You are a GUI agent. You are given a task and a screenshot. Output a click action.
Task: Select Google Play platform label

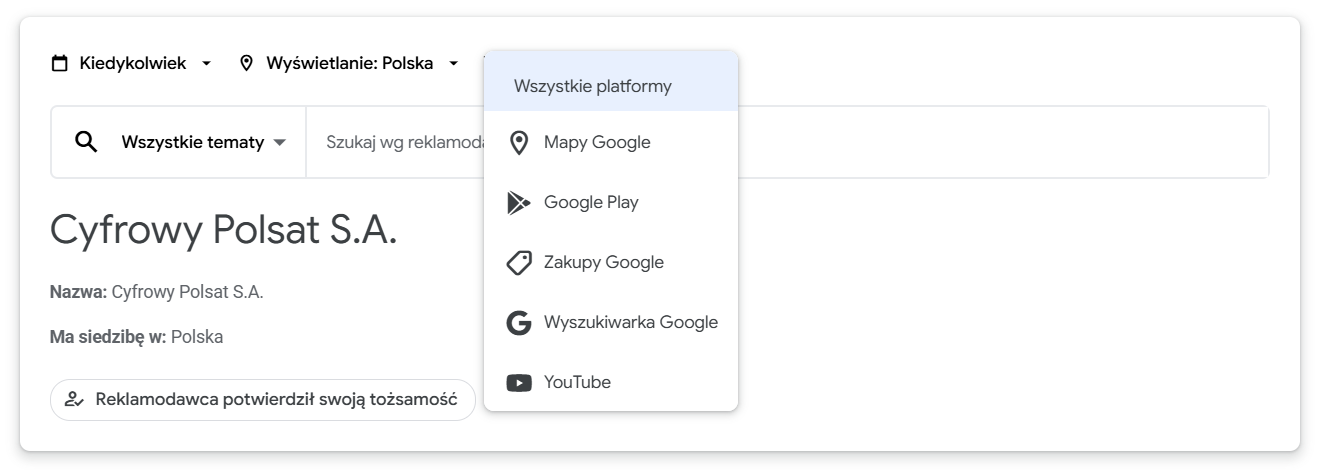[591, 203]
